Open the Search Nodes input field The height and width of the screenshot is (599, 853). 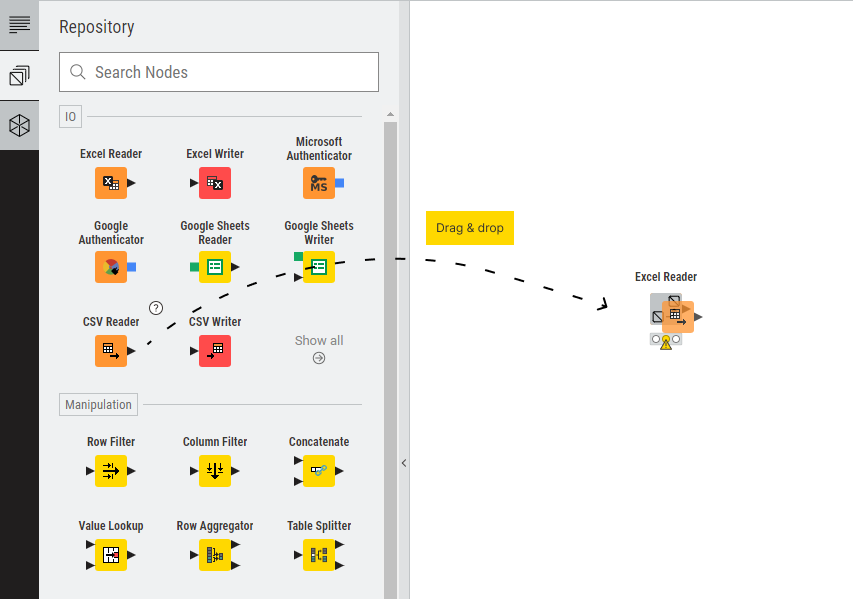[218, 72]
